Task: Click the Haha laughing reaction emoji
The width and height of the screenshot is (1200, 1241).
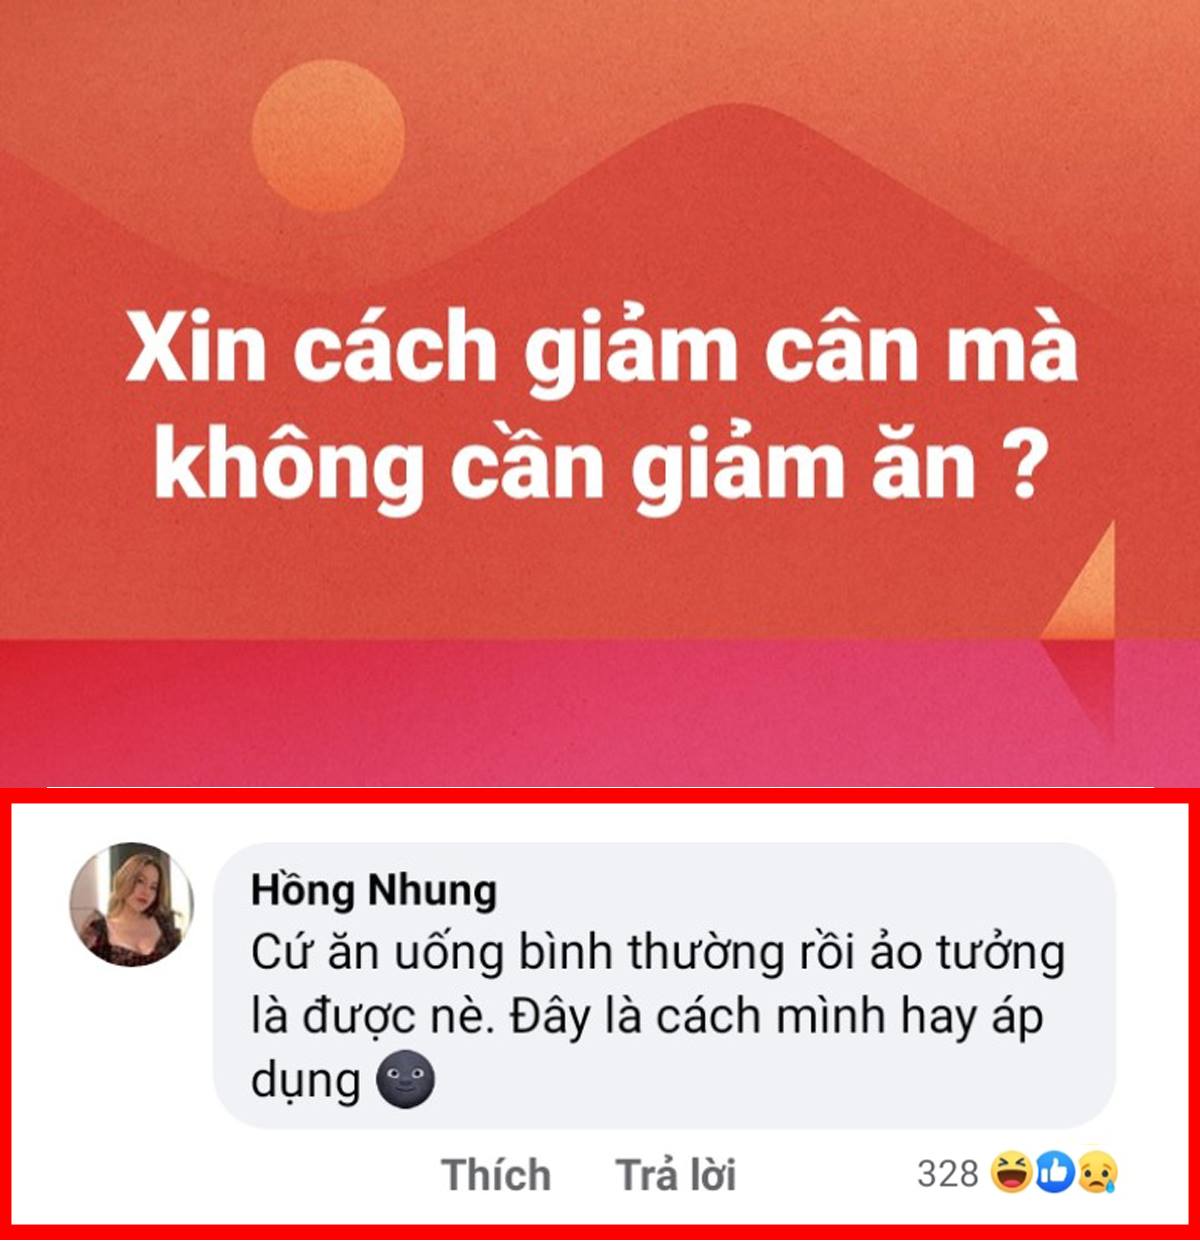Action: [x=1011, y=1172]
